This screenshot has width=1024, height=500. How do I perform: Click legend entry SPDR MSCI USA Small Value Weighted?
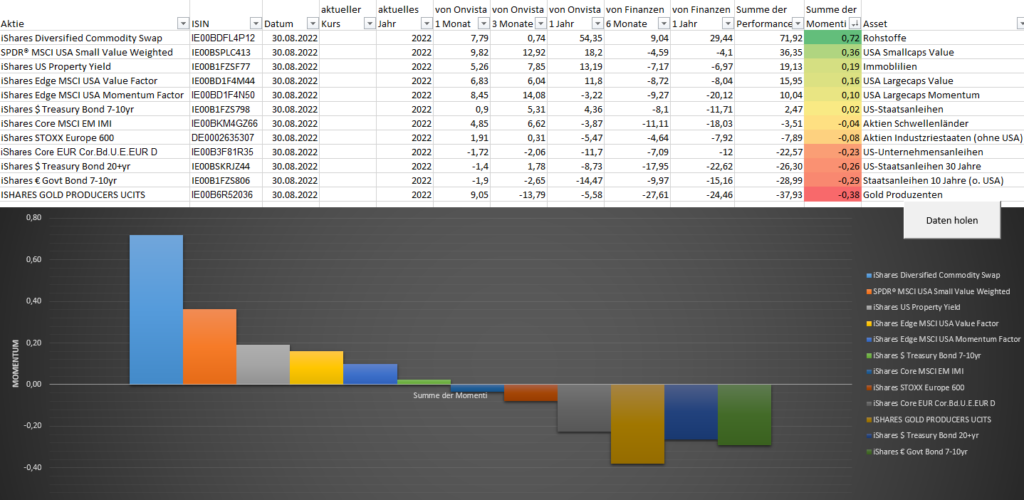click(x=938, y=291)
